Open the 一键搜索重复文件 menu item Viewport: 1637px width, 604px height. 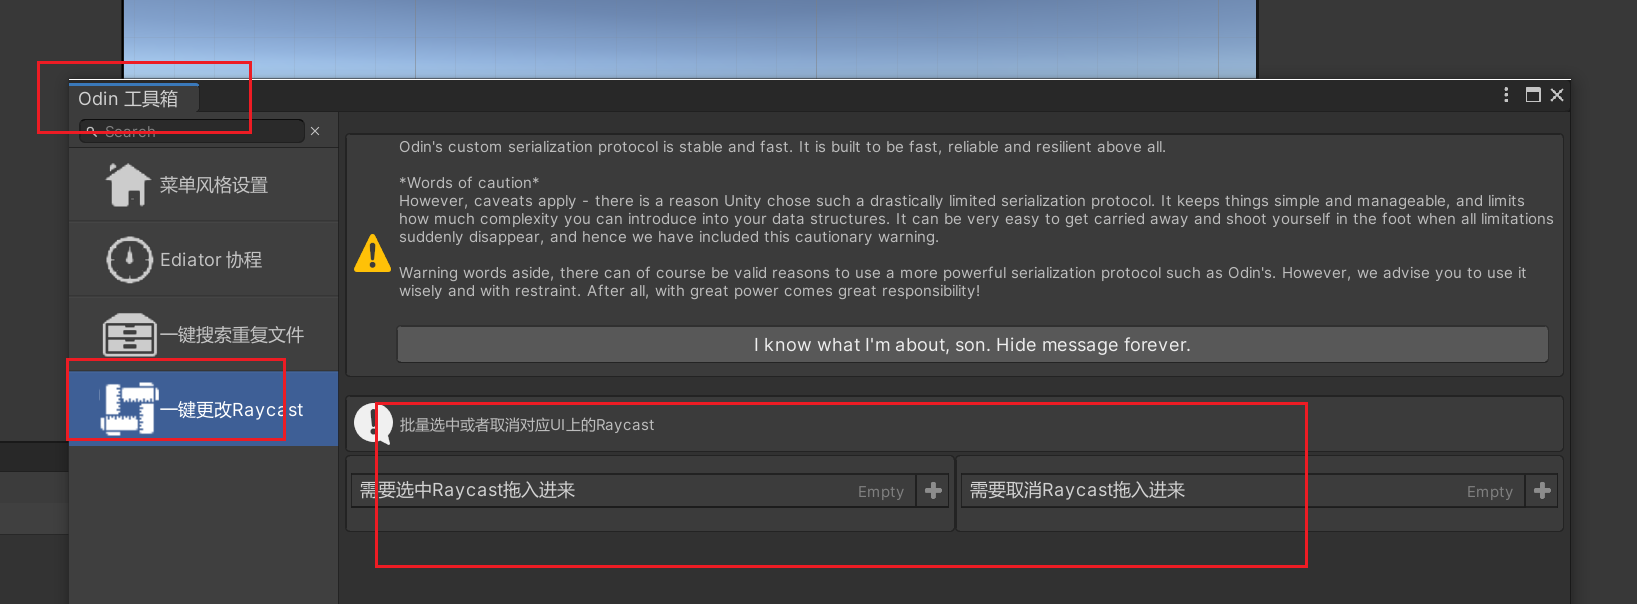[204, 335]
